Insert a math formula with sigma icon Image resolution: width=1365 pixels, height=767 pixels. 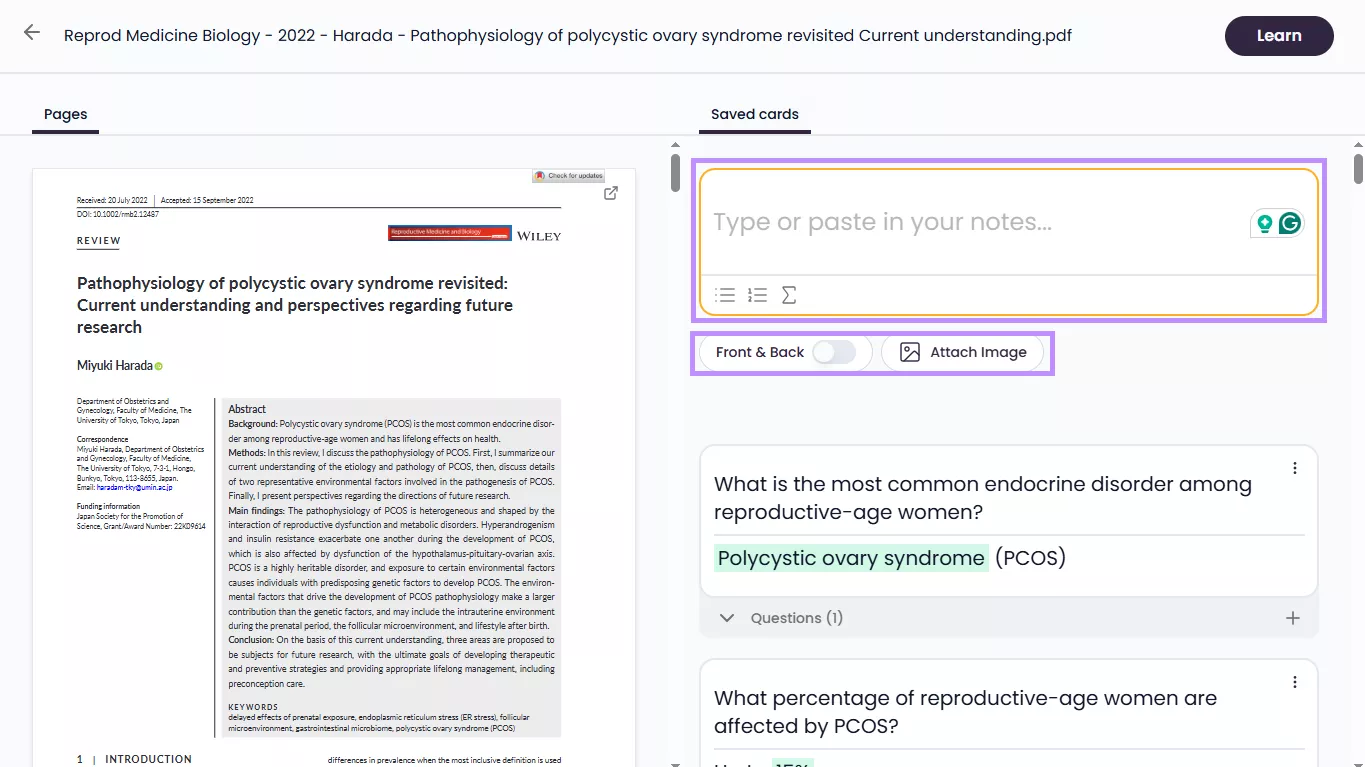tap(789, 295)
